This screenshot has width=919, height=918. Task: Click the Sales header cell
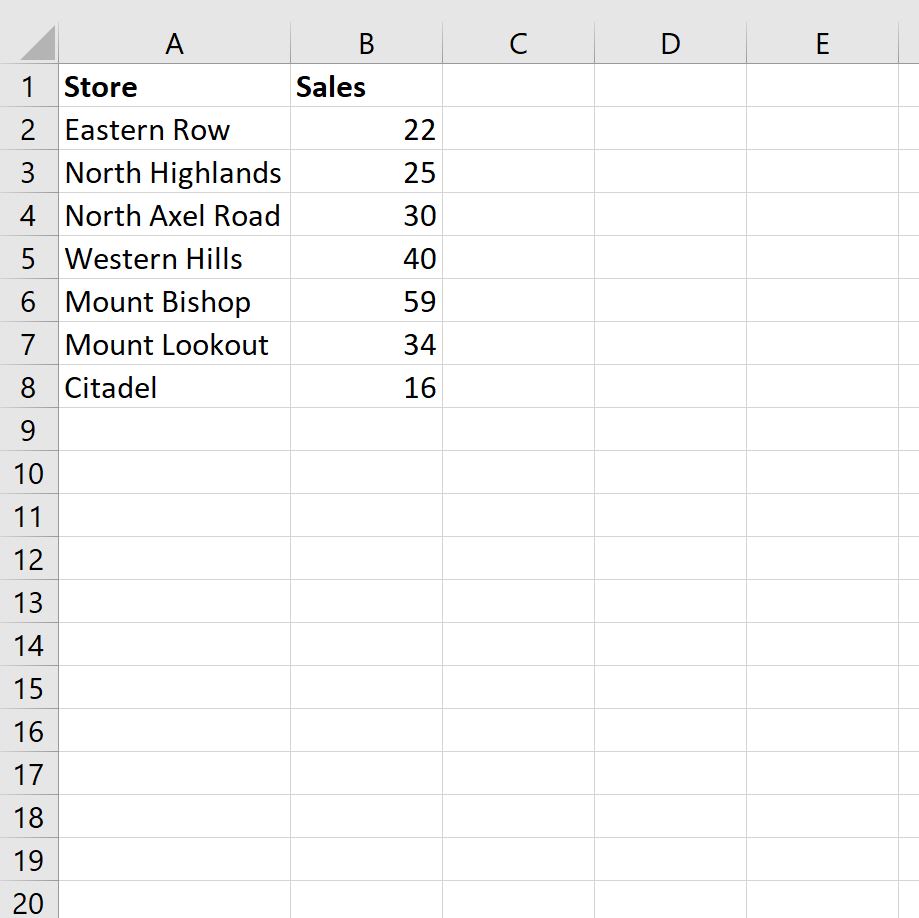(366, 87)
